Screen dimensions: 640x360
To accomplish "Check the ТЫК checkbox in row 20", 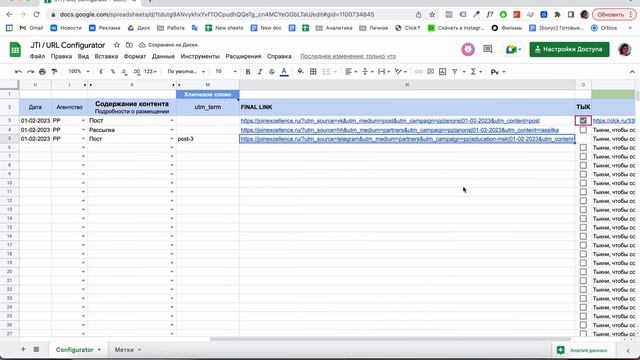I will click(x=583, y=272).
